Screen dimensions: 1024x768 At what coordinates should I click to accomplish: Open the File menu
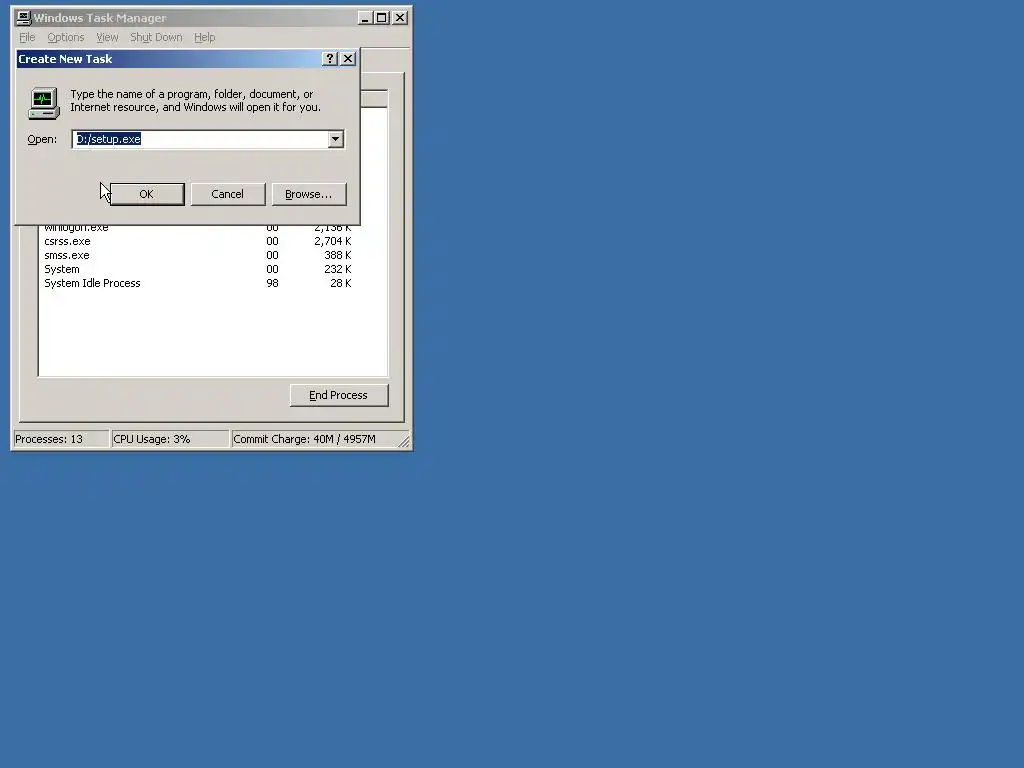[x=27, y=37]
